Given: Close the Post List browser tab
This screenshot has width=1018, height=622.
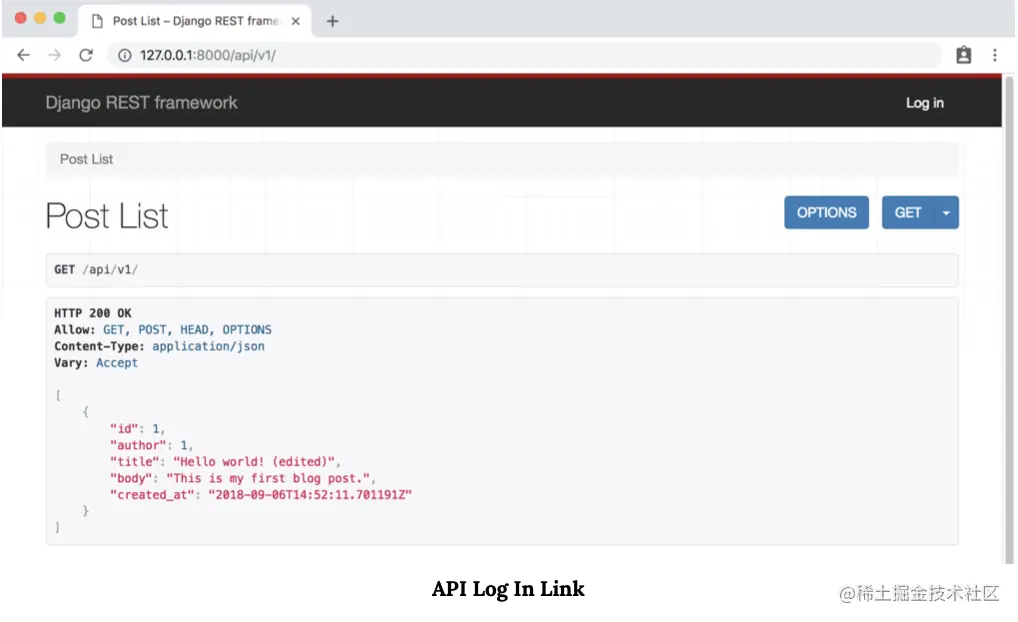Looking at the screenshot, I should click(295, 21).
